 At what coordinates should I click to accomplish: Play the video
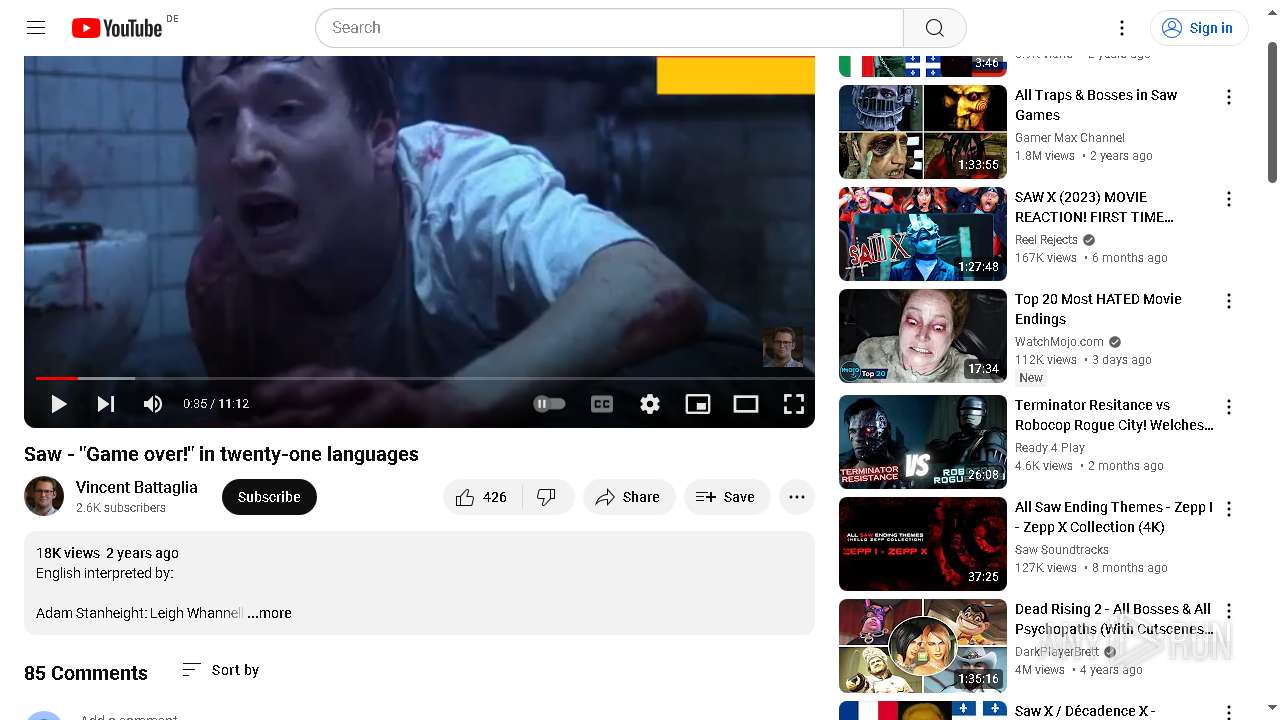58,404
